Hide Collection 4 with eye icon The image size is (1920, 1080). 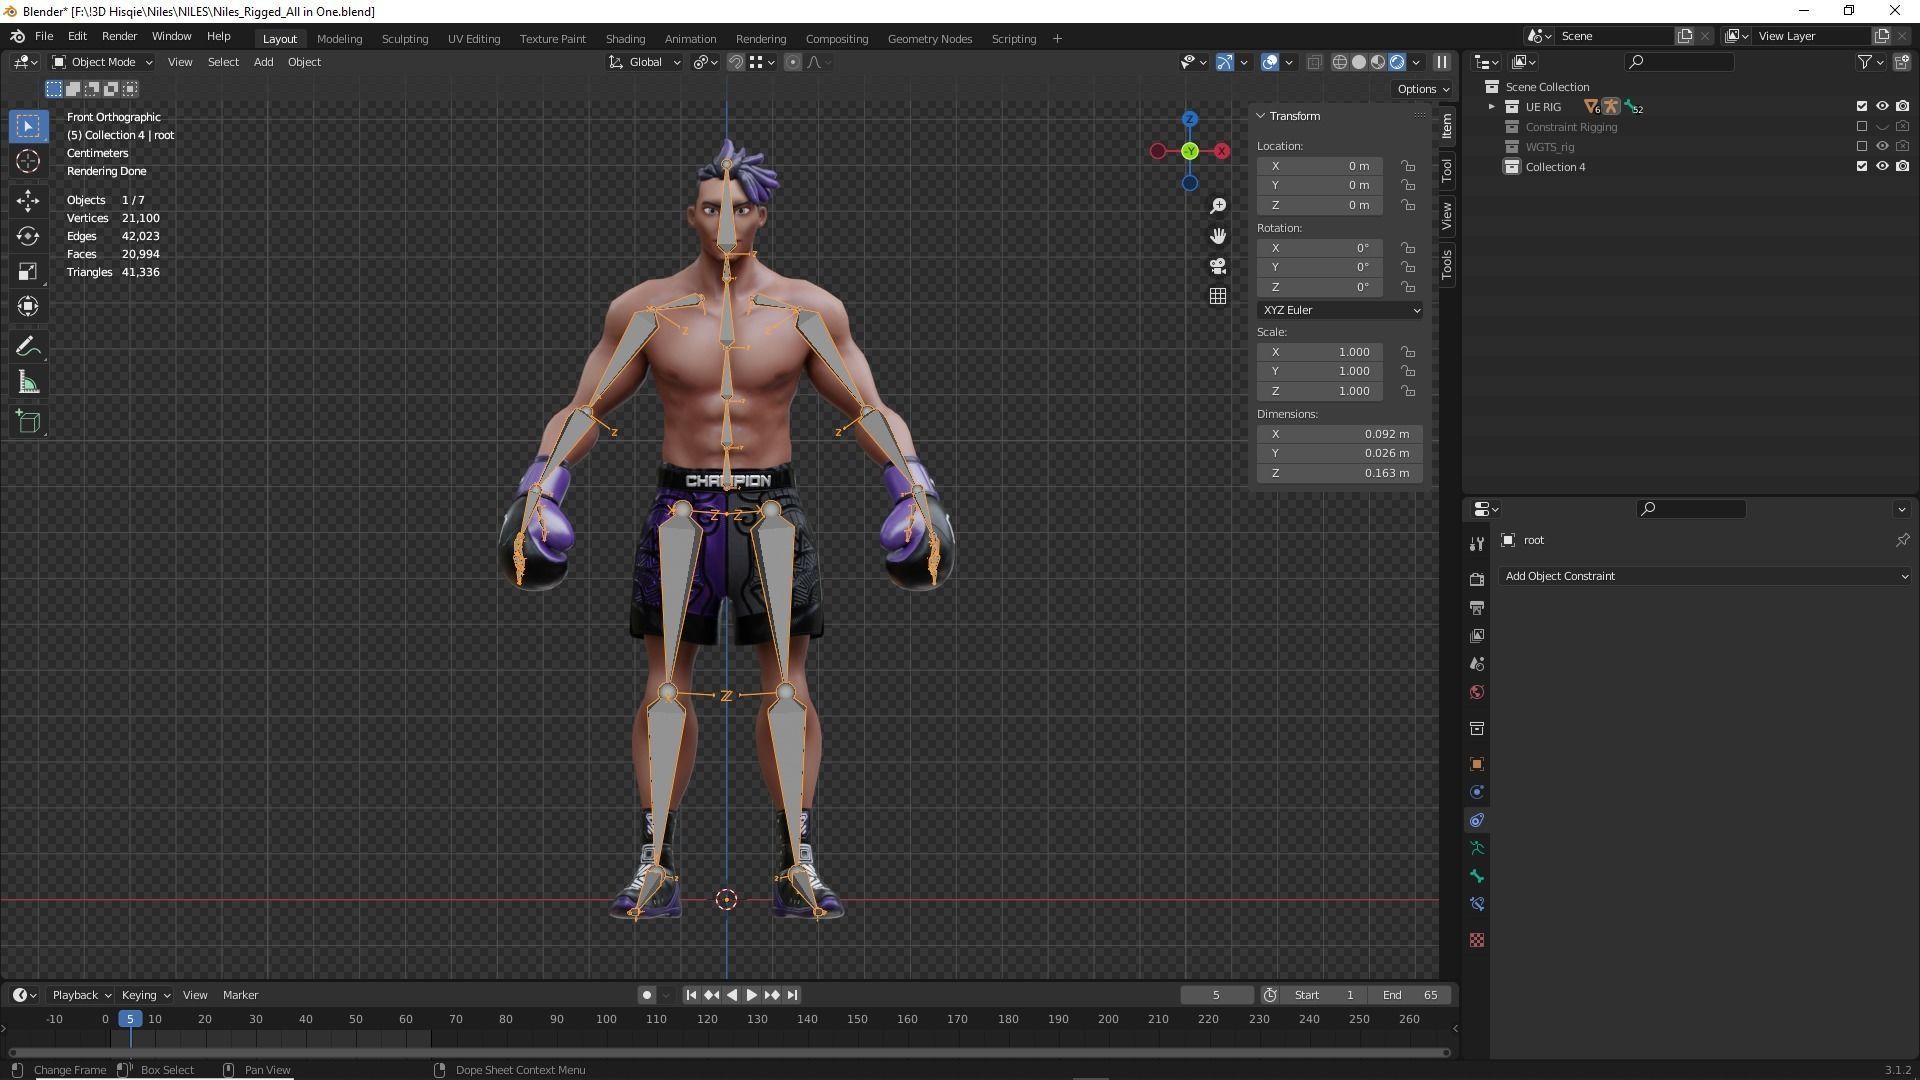click(x=1881, y=167)
